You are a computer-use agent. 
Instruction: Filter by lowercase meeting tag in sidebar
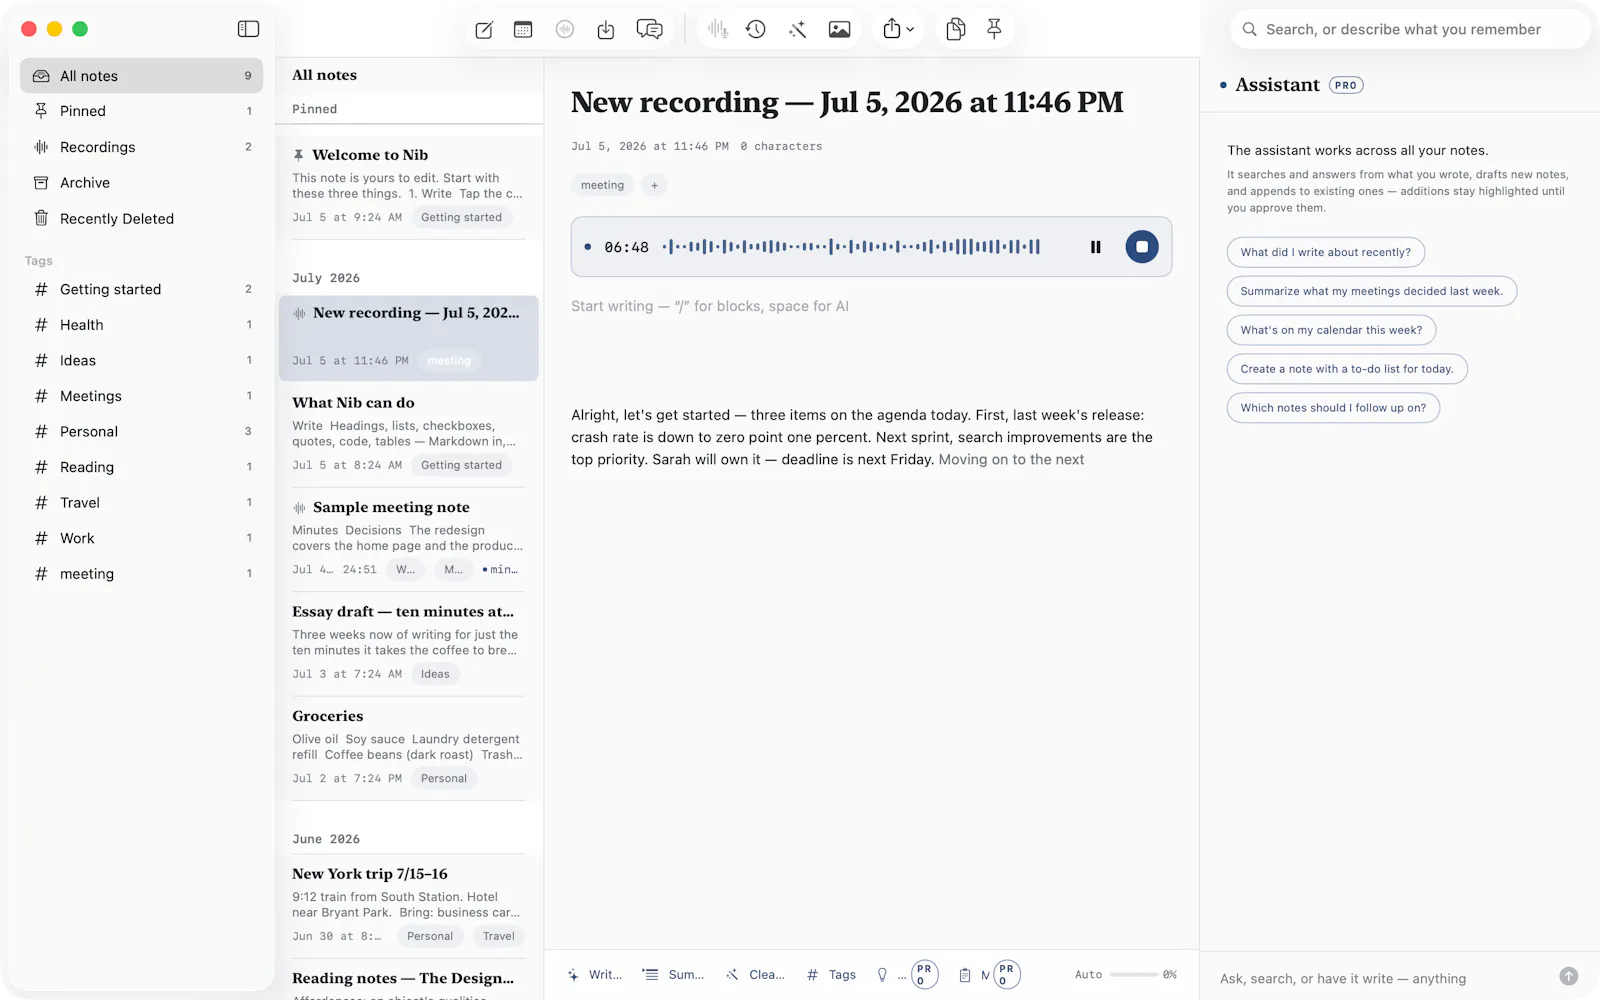(141, 574)
